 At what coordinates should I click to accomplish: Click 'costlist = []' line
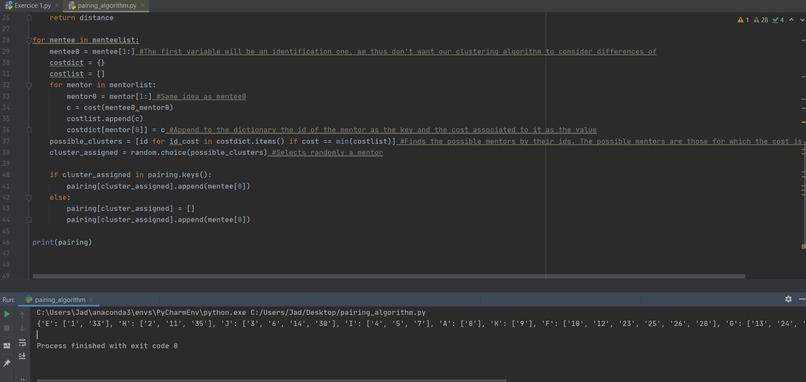tap(77, 74)
